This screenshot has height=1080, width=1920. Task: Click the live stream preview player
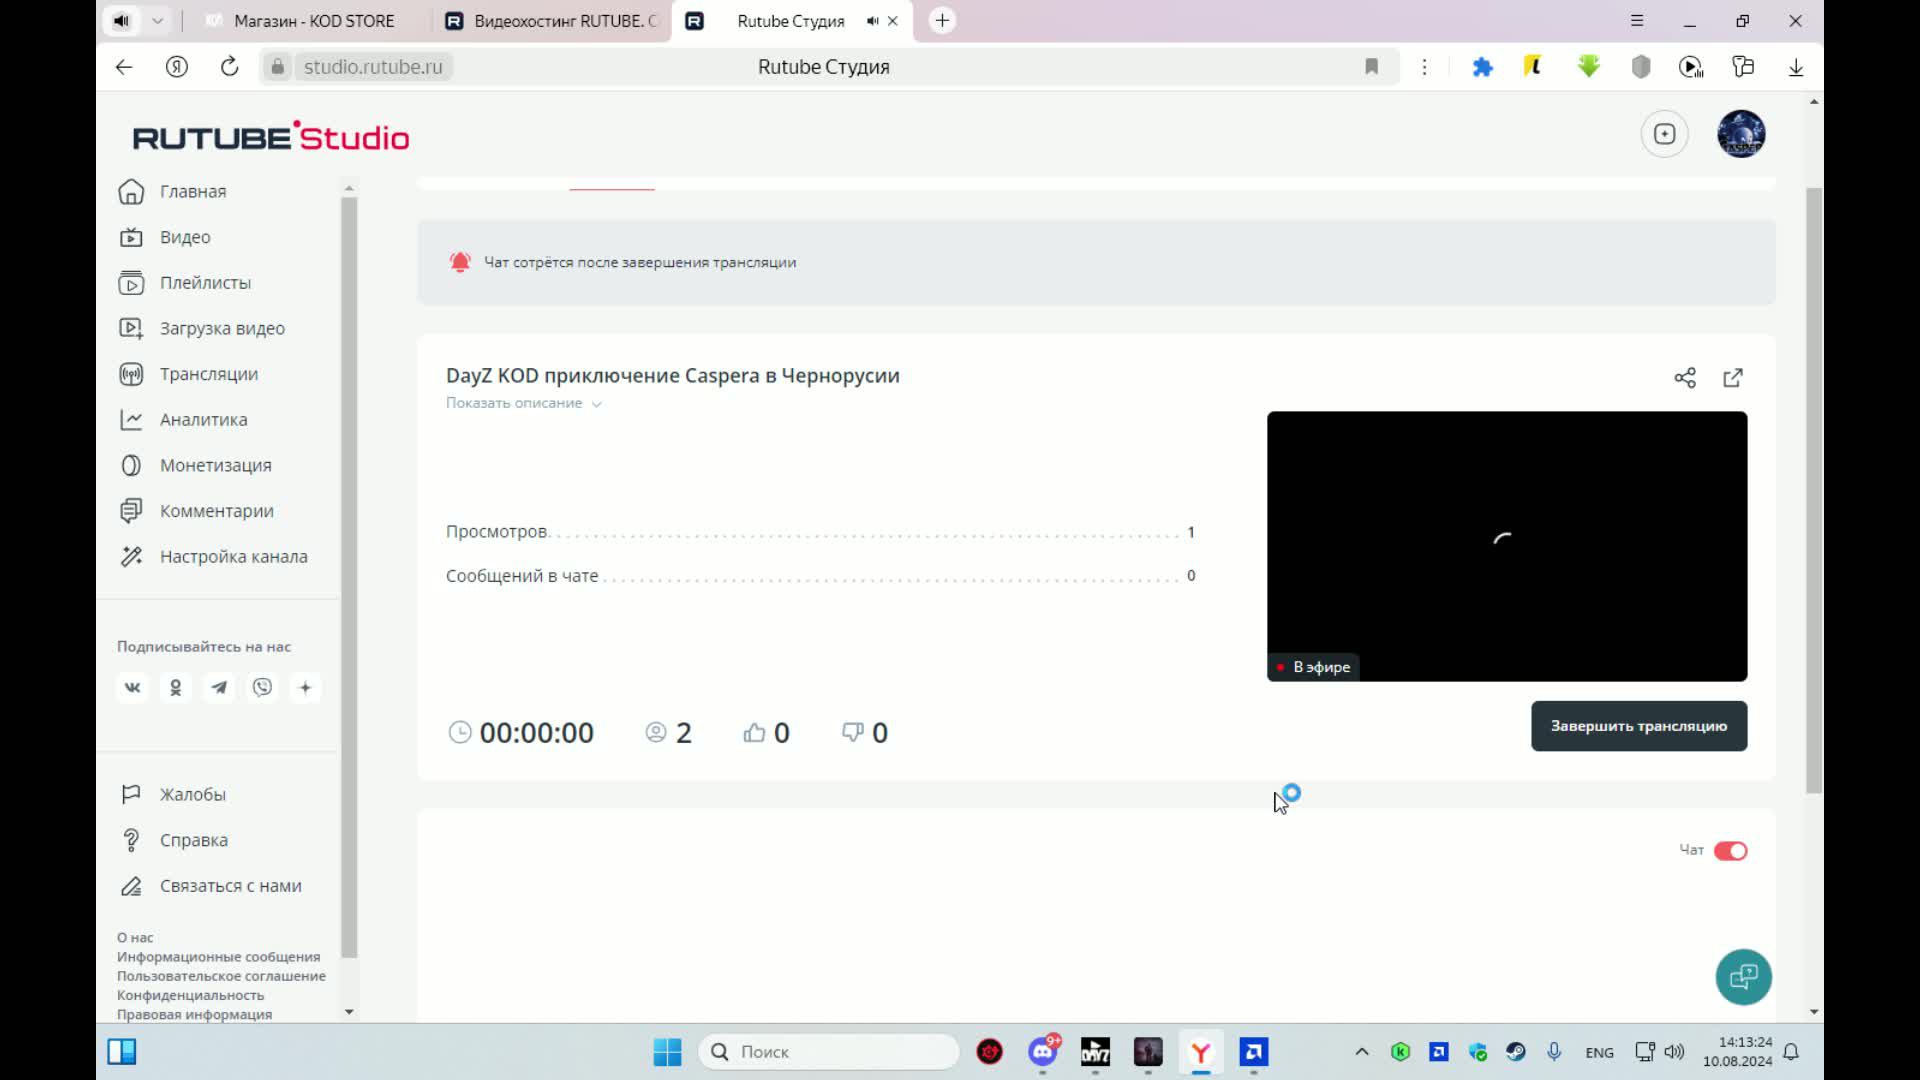point(1507,546)
